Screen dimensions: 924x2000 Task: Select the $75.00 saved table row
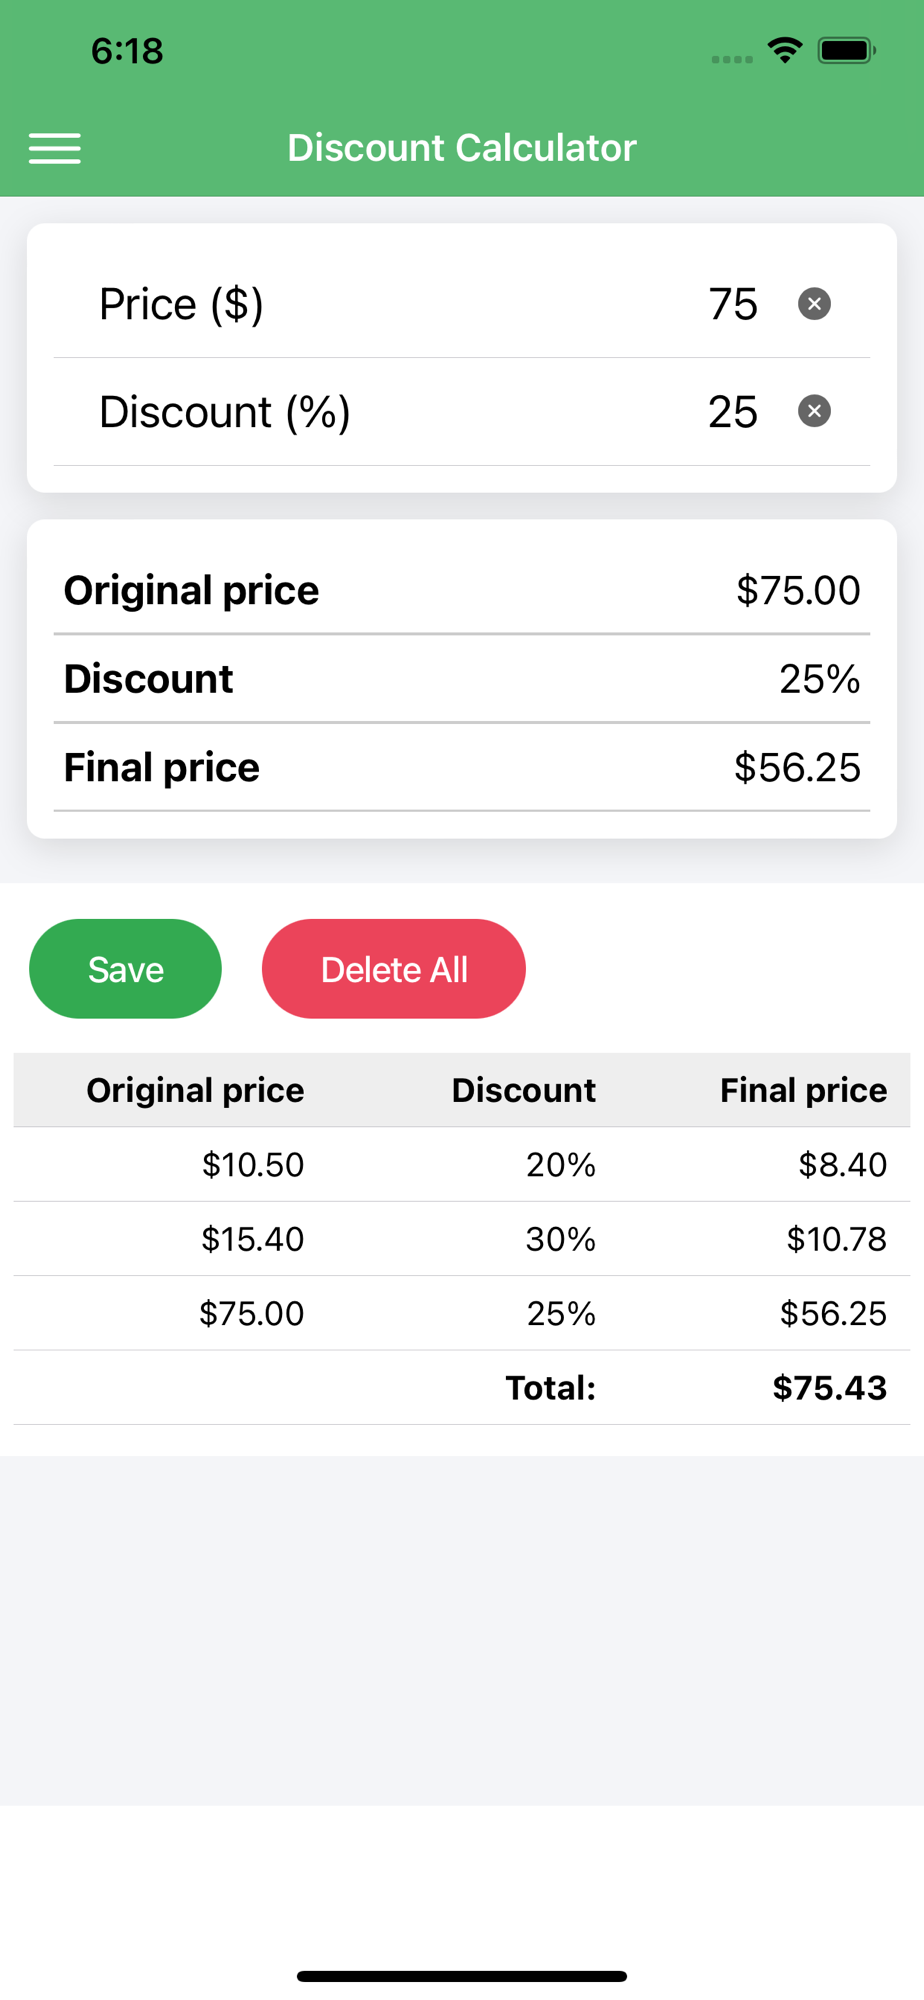coord(461,1313)
